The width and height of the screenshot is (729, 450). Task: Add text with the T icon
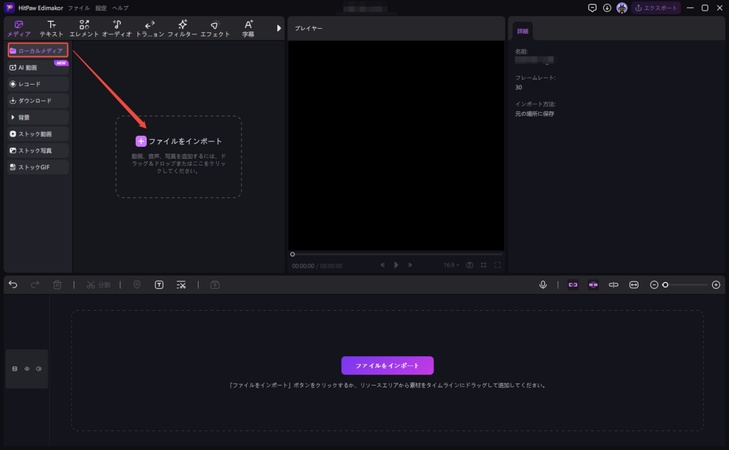point(159,285)
